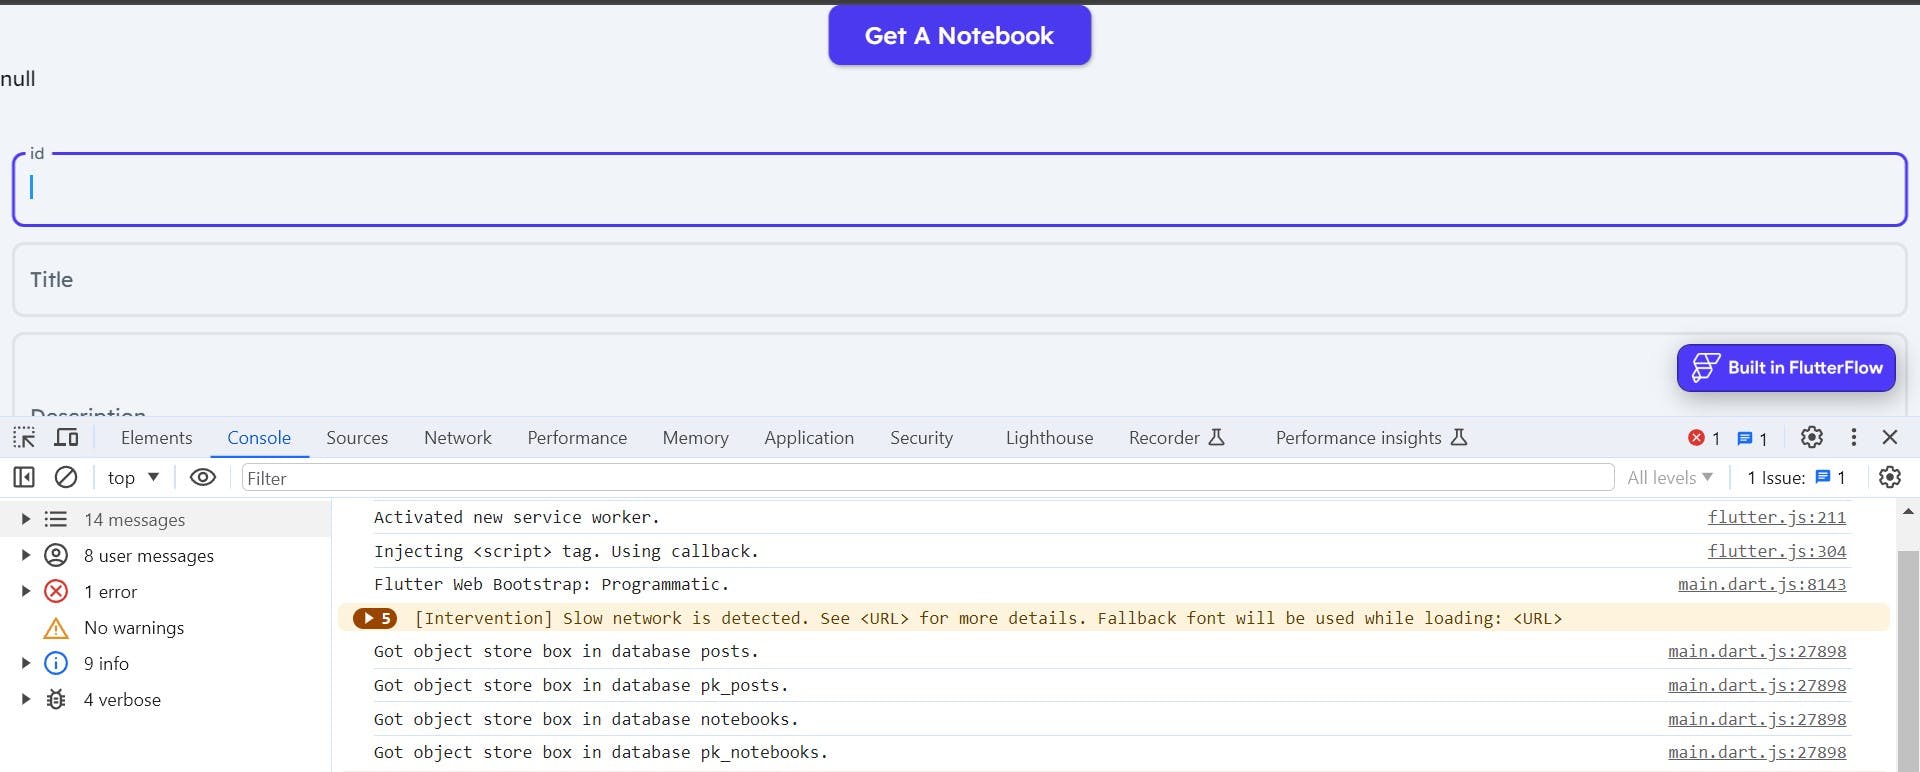Screen dimensions: 1920x772
Task: Open the Application tab
Action: (x=809, y=438)
